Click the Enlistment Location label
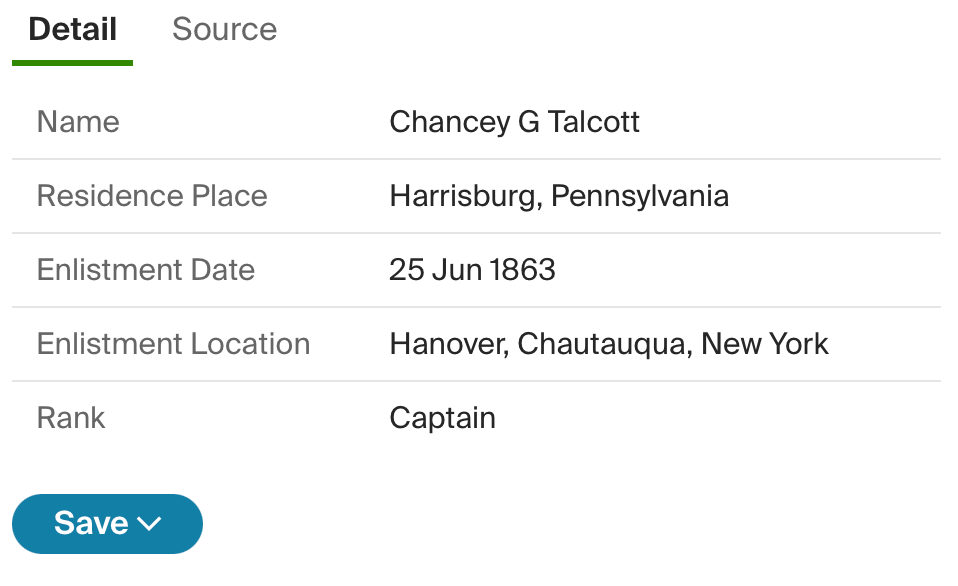The height and width of the screenshot is (586, 958). [x=174, y=343]
